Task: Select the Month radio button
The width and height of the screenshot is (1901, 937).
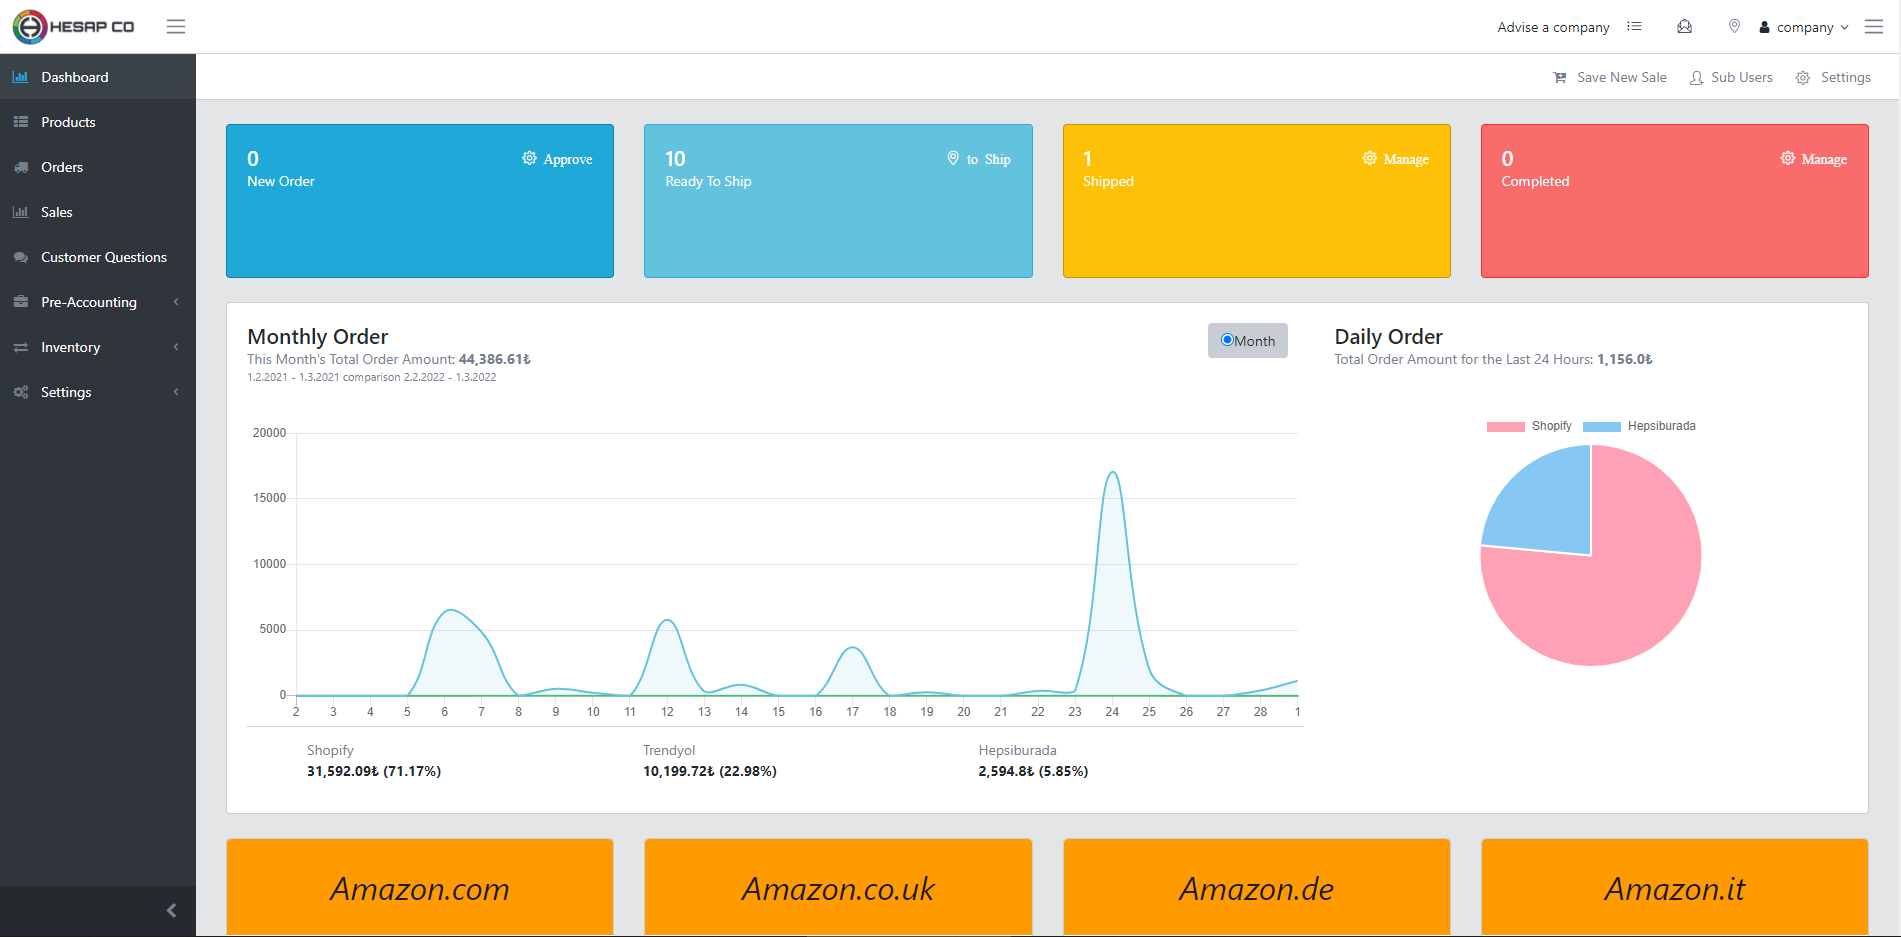Action: 1227,340
